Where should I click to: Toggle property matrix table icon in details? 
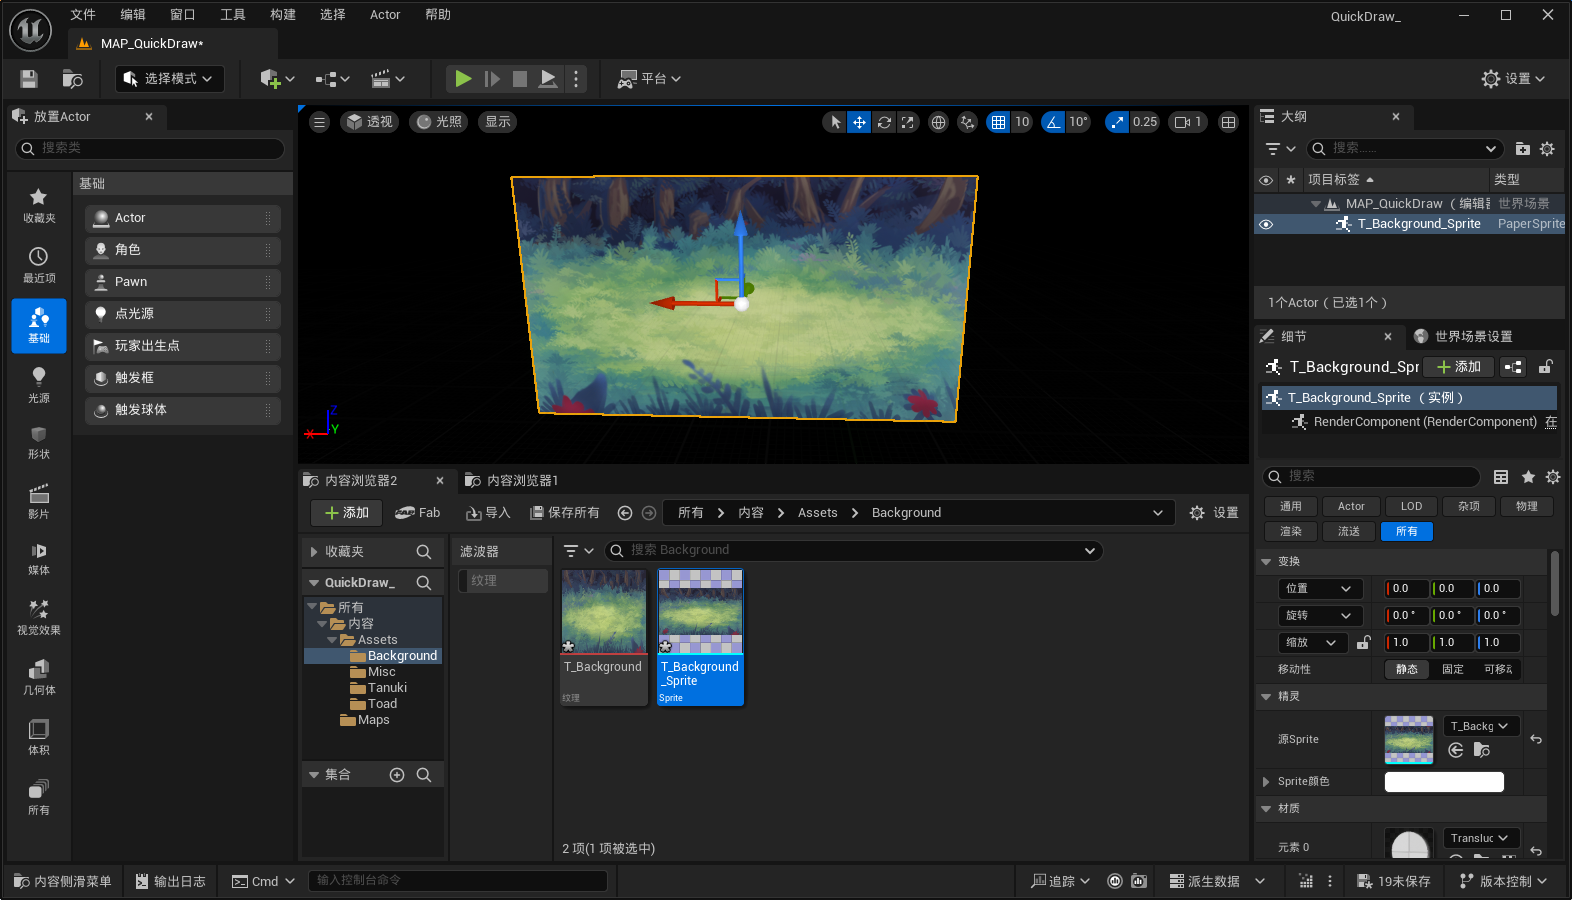coord(1501,477)
